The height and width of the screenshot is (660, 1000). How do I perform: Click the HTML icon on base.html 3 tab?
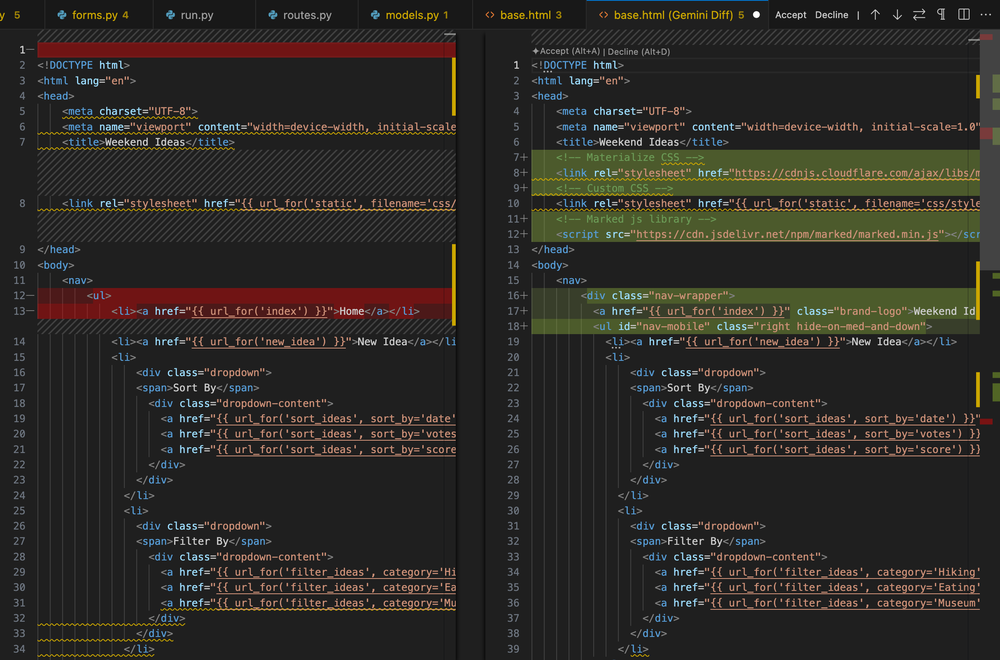490,15
